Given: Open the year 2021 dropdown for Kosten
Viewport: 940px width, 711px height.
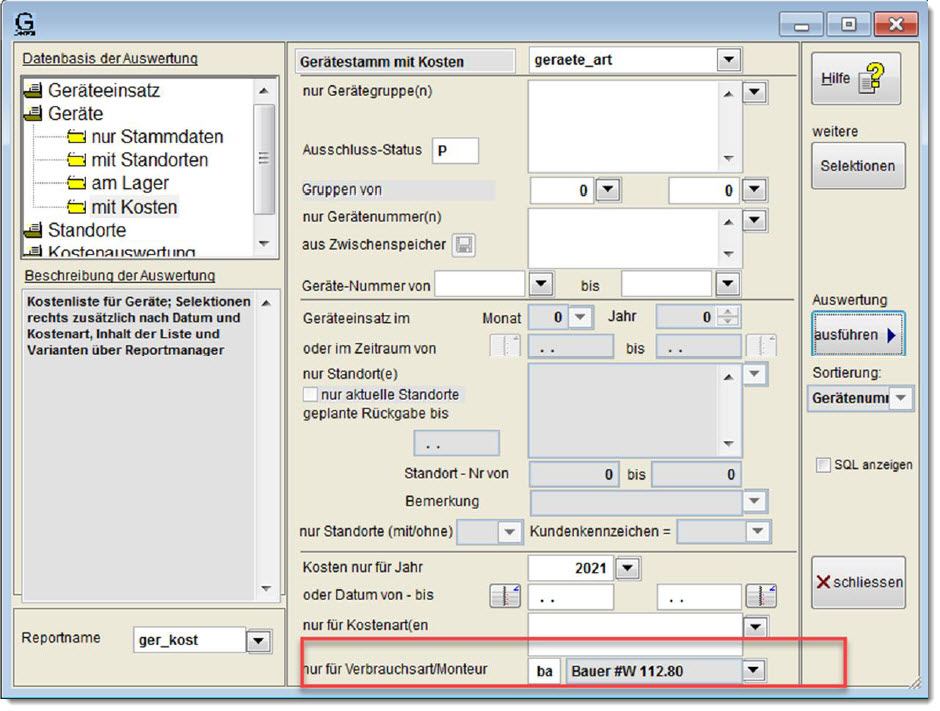Looking at the screenshot, I should 627,569.
